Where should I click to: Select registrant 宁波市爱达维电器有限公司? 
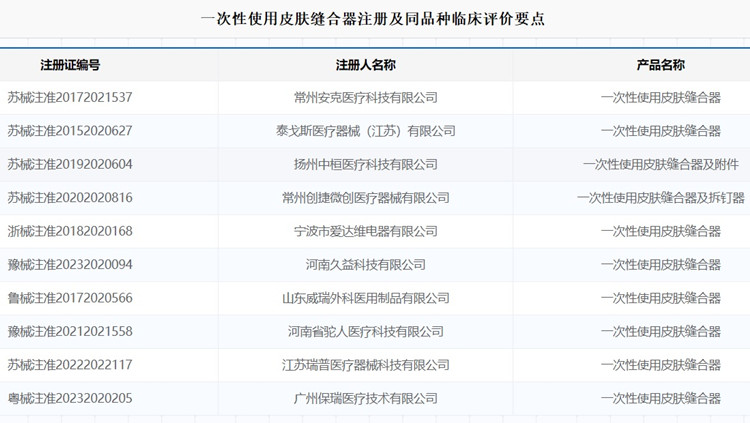tap(366, 232)
